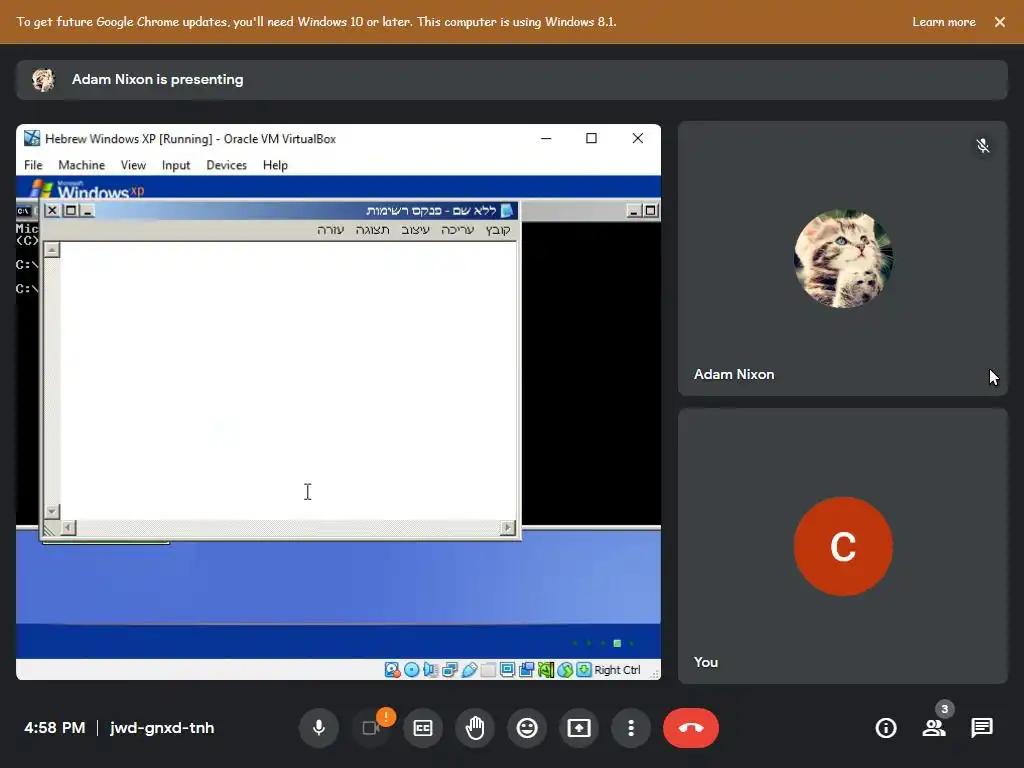Image resolution: width=1024 pixels, height=768 pixels.
Task: Dismiss the Chrome update banner
Action: pos(999,22)
